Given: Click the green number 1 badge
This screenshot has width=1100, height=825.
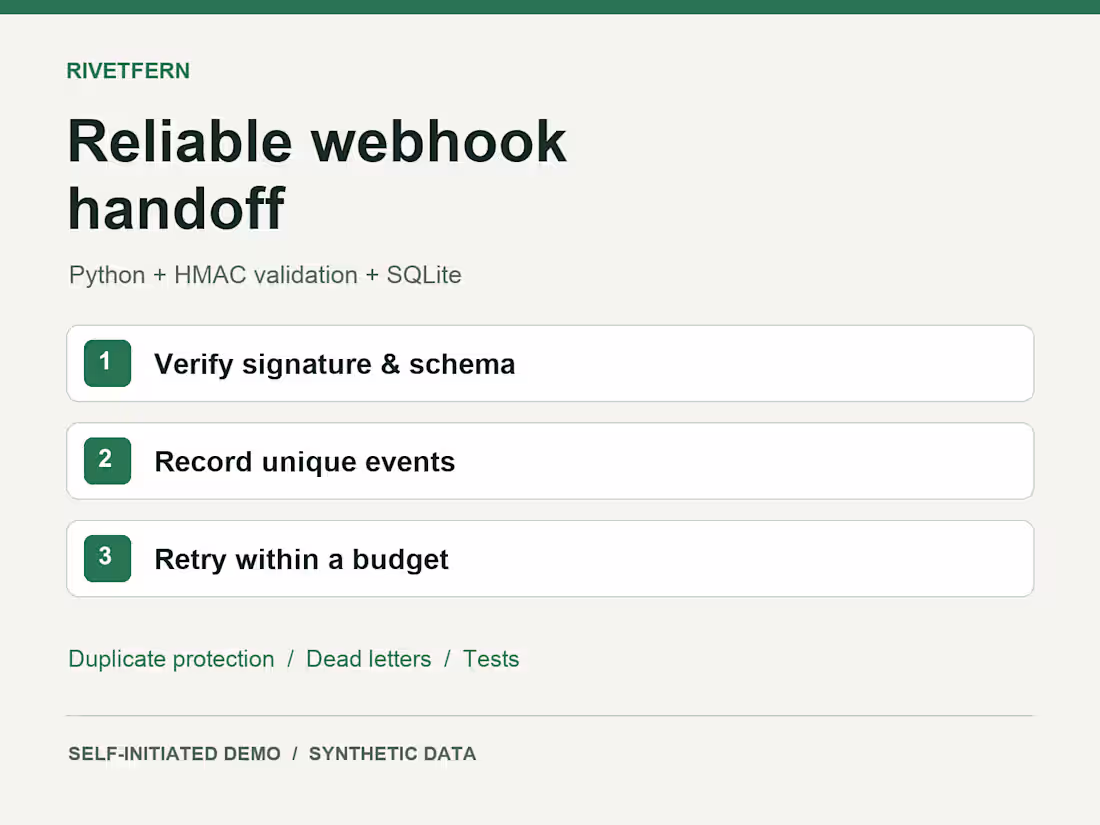Looking at the screenshot, I should (107, 363).
